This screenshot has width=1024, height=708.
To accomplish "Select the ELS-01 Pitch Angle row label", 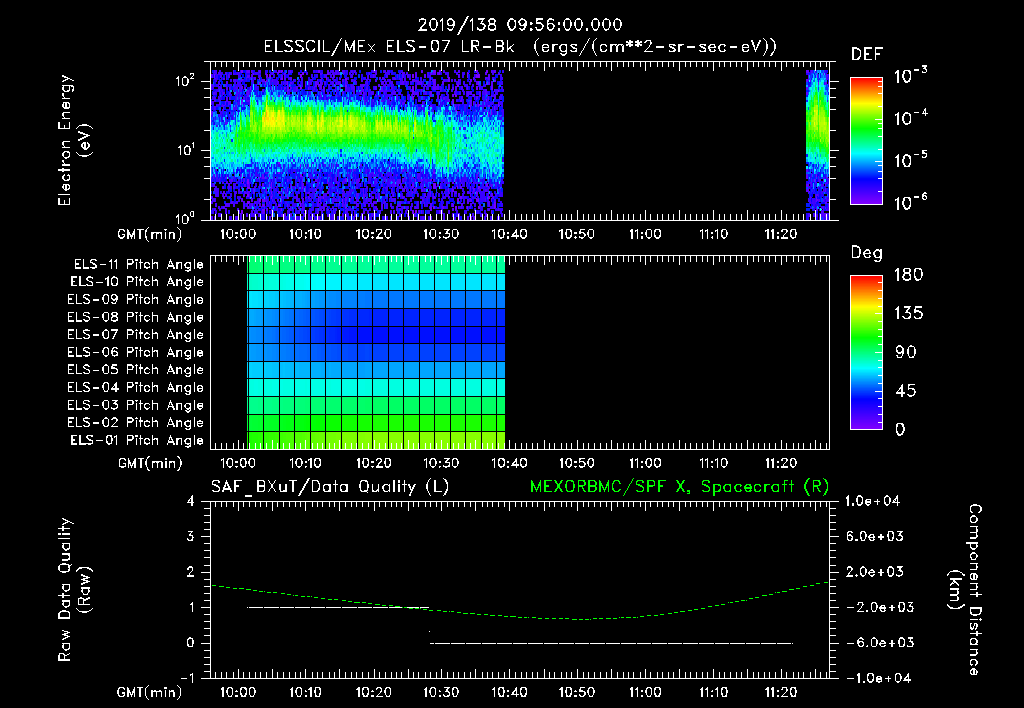I will pyautogui.click(x=137, y=440).
